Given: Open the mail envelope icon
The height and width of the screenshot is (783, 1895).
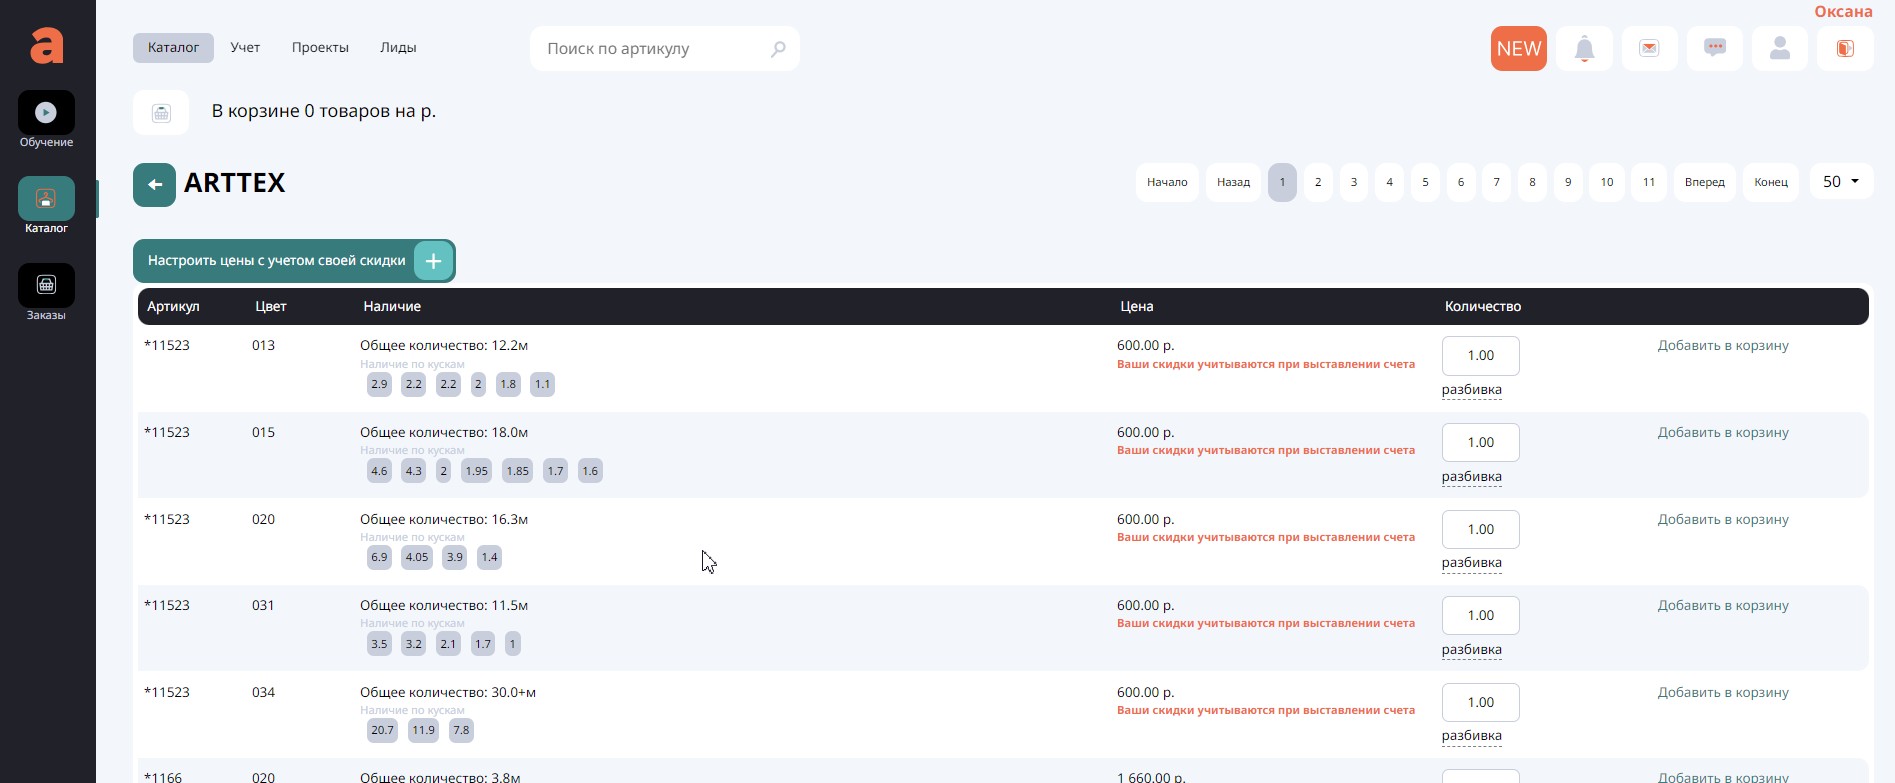Looking at the screenshot, I should tap(1649, 49).
